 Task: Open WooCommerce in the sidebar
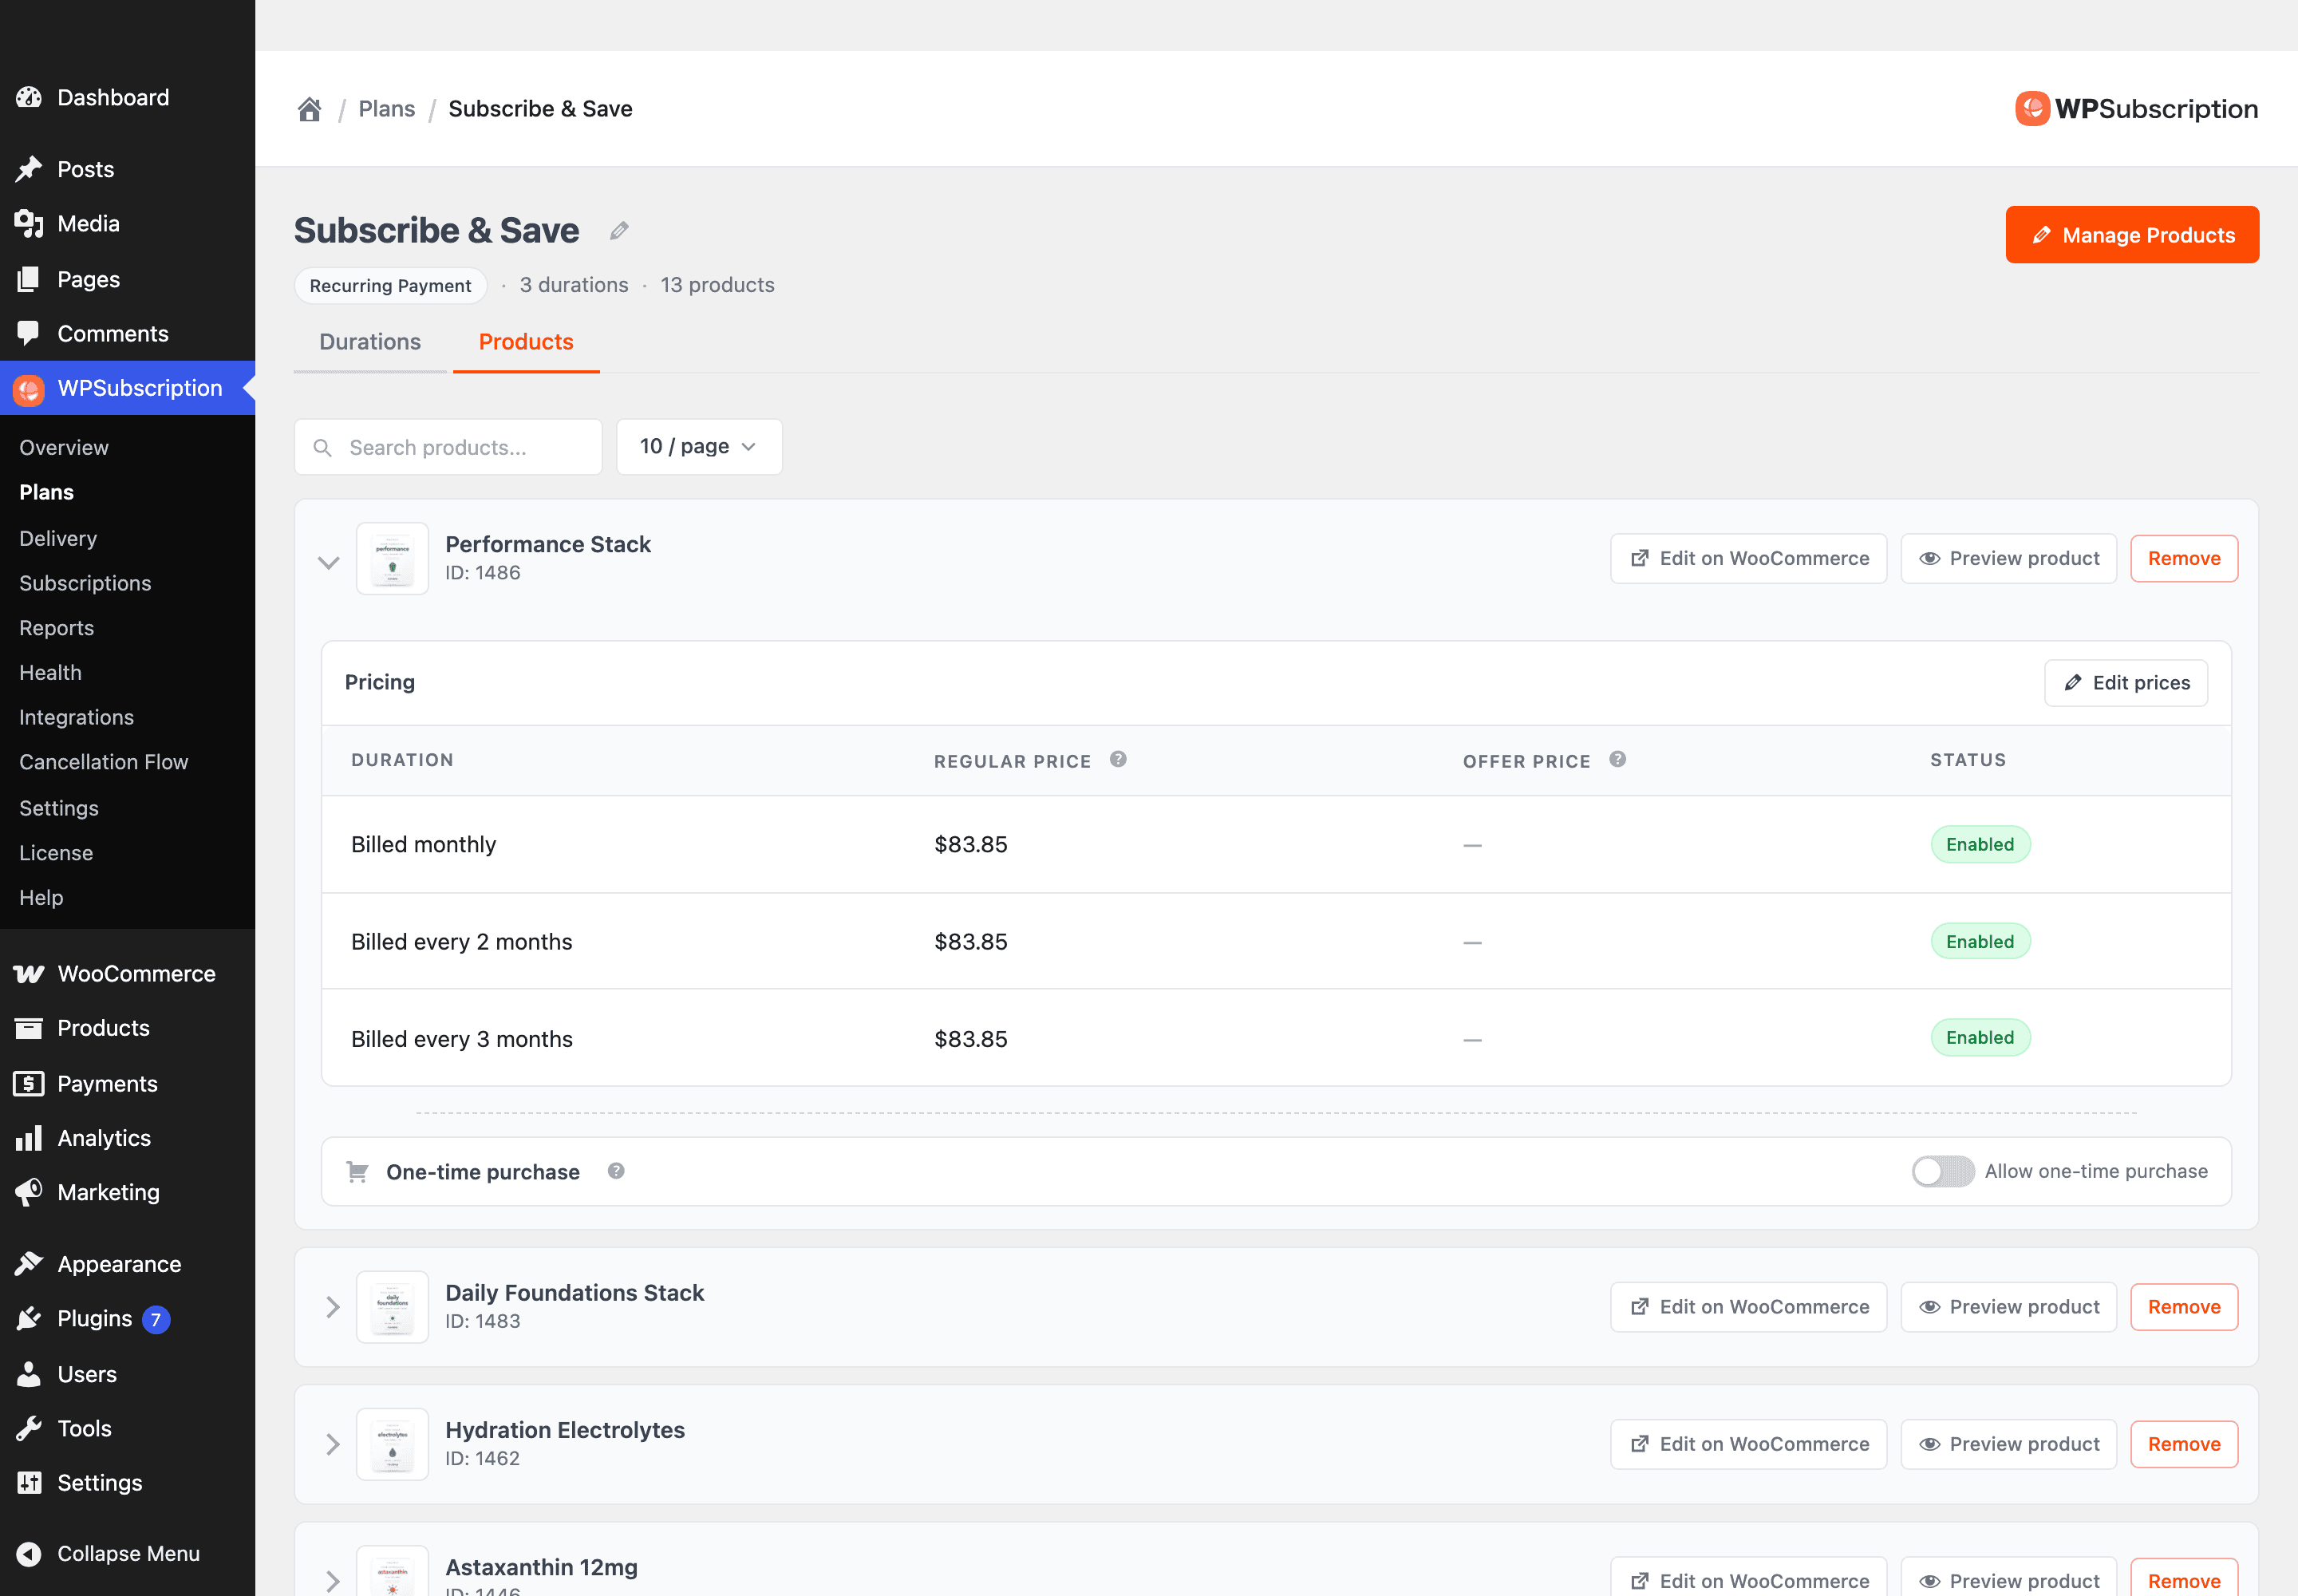(128, 973)
